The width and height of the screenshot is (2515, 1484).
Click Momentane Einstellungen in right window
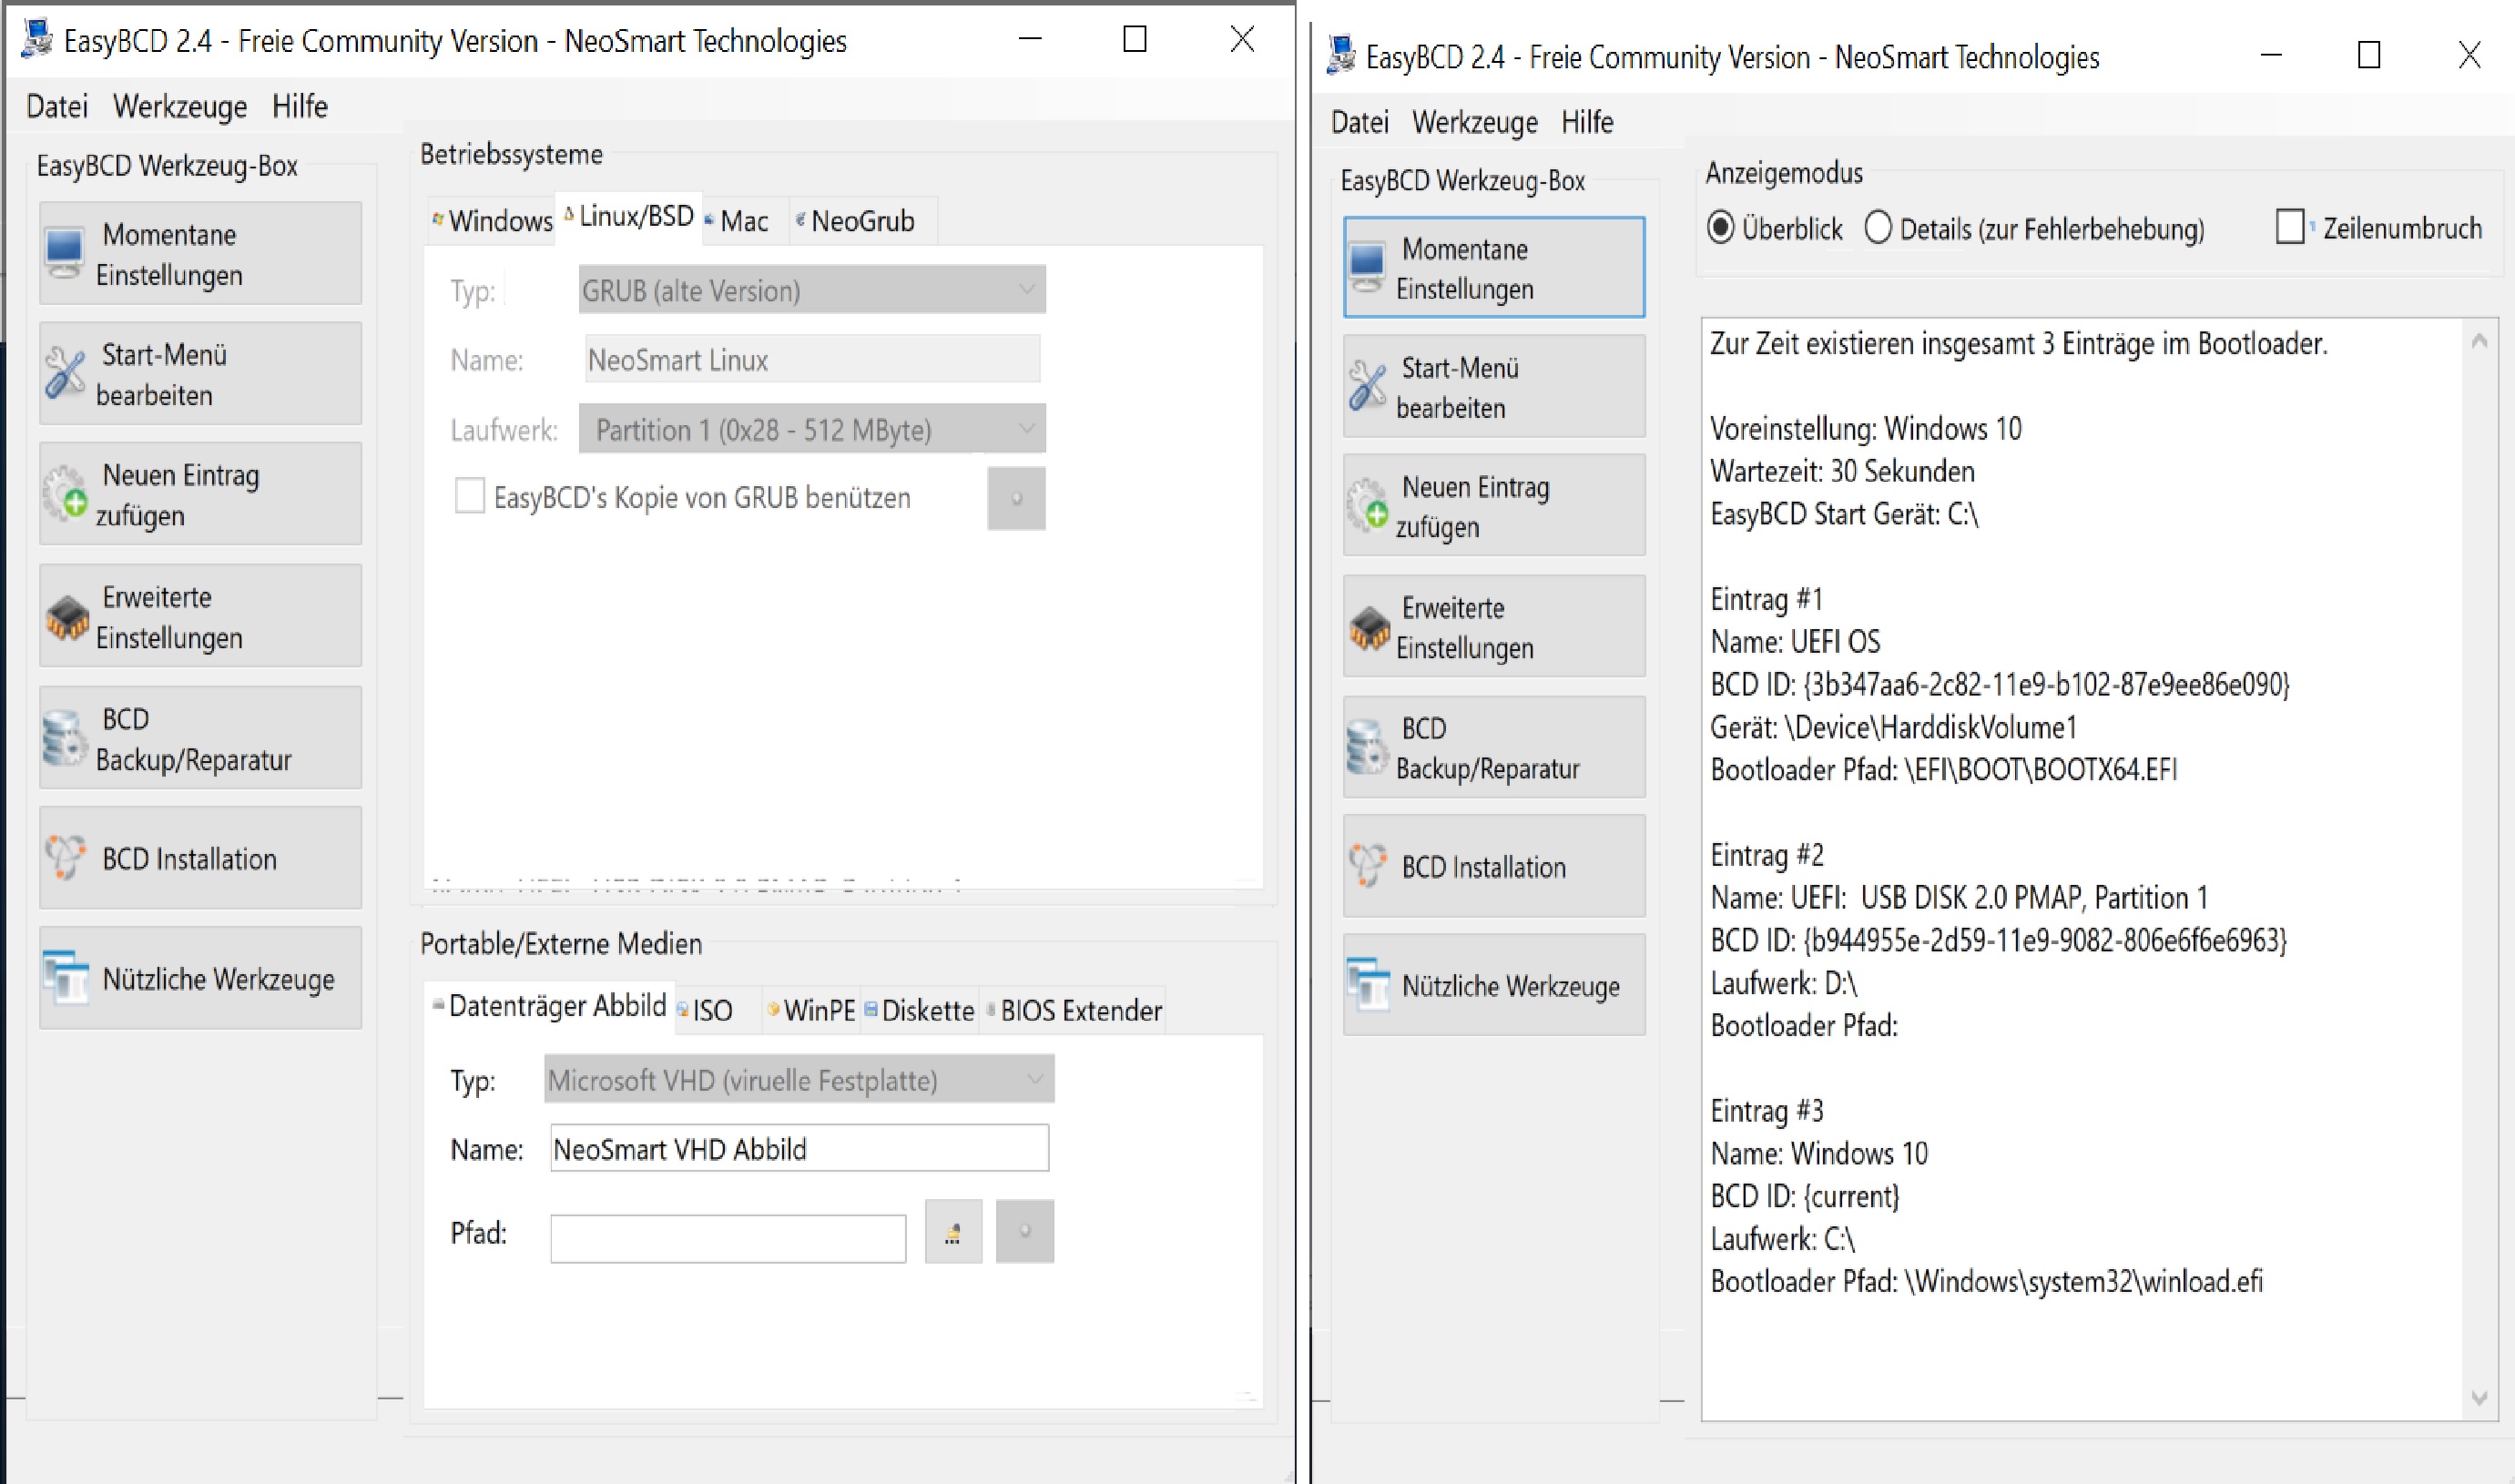(1494, 267)
